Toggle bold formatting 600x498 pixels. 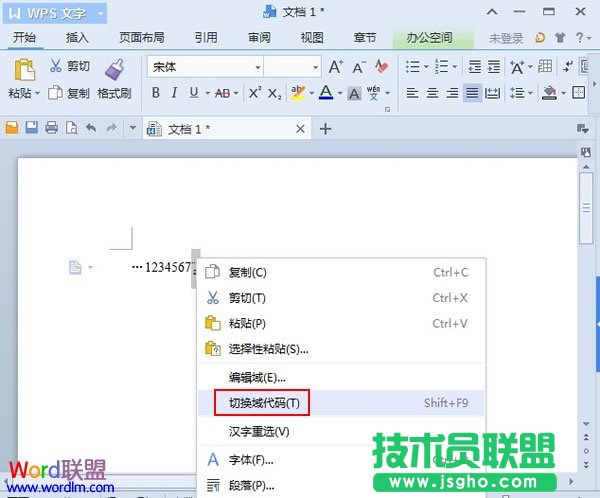point(156,93)
